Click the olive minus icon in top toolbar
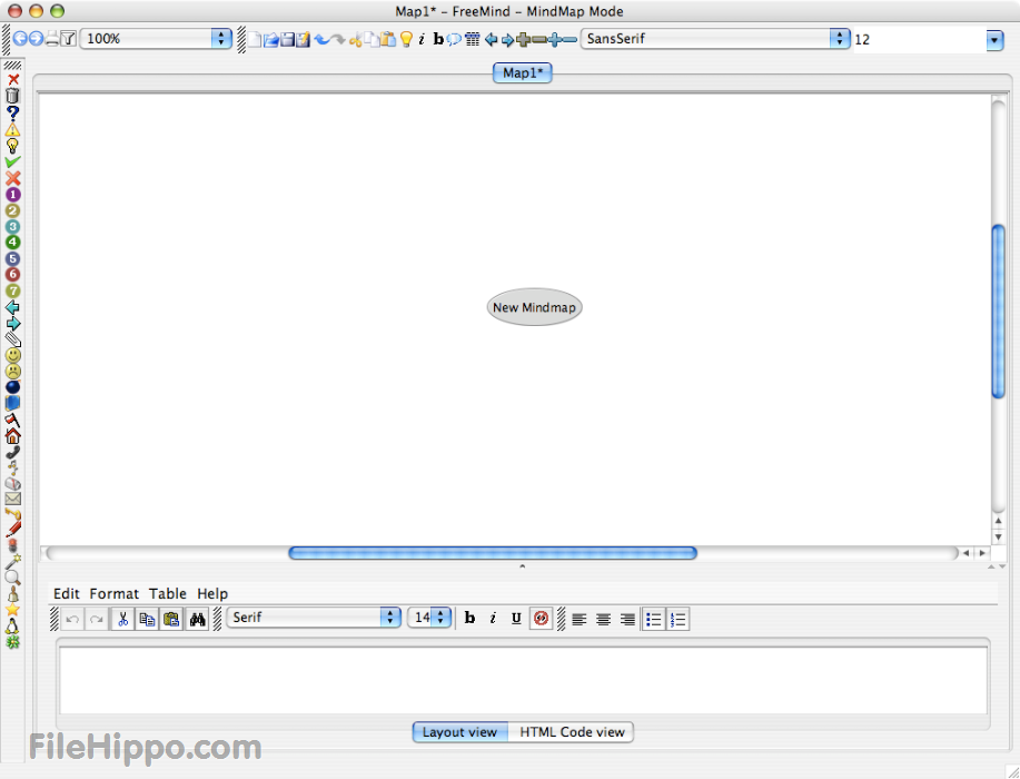 [539, 39]
